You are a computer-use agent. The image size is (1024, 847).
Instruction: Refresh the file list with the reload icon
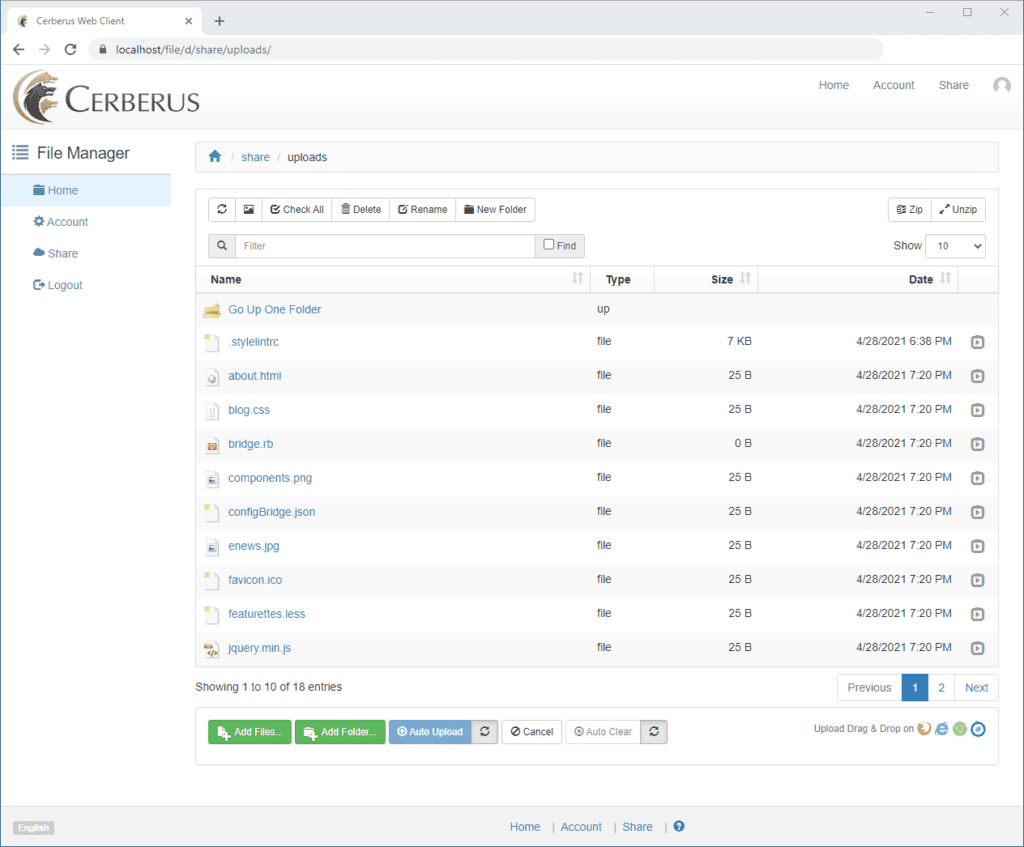(x=221, y=209)
